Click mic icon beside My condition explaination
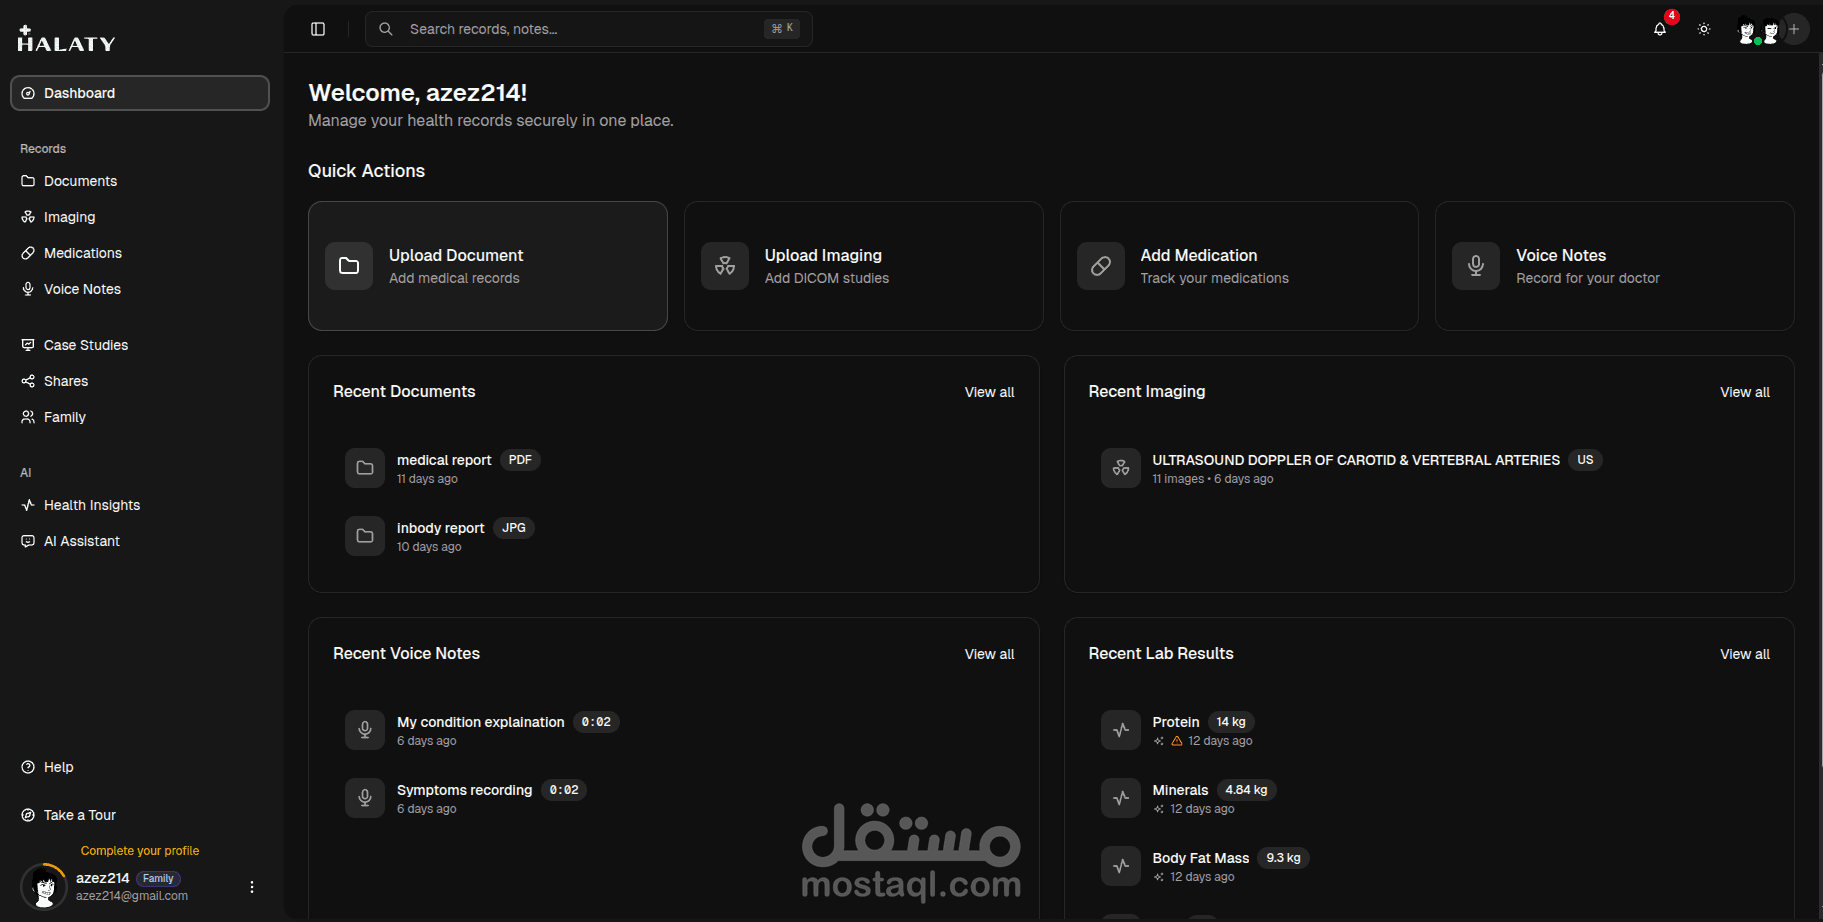This screenshot has width=1823, height=922. click(365, 730)
